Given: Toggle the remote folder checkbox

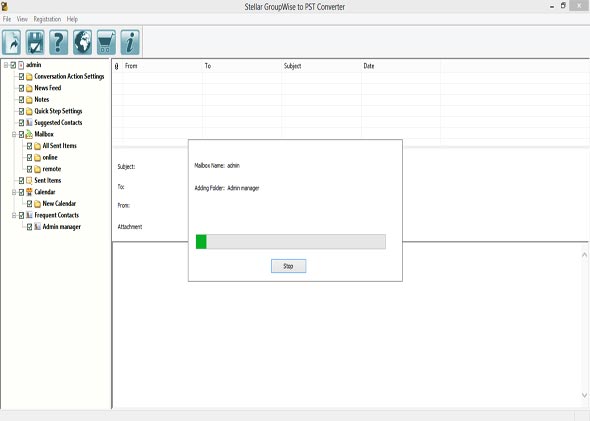Looking at the screenshot, I should tap(29, 169).
